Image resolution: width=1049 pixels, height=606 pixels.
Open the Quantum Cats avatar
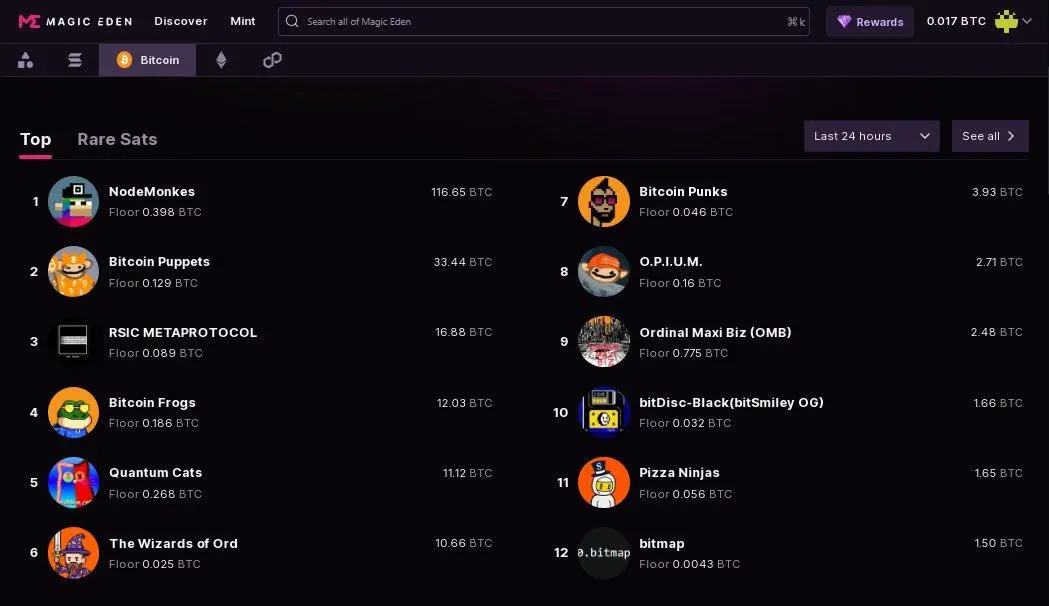click(74, 482)
